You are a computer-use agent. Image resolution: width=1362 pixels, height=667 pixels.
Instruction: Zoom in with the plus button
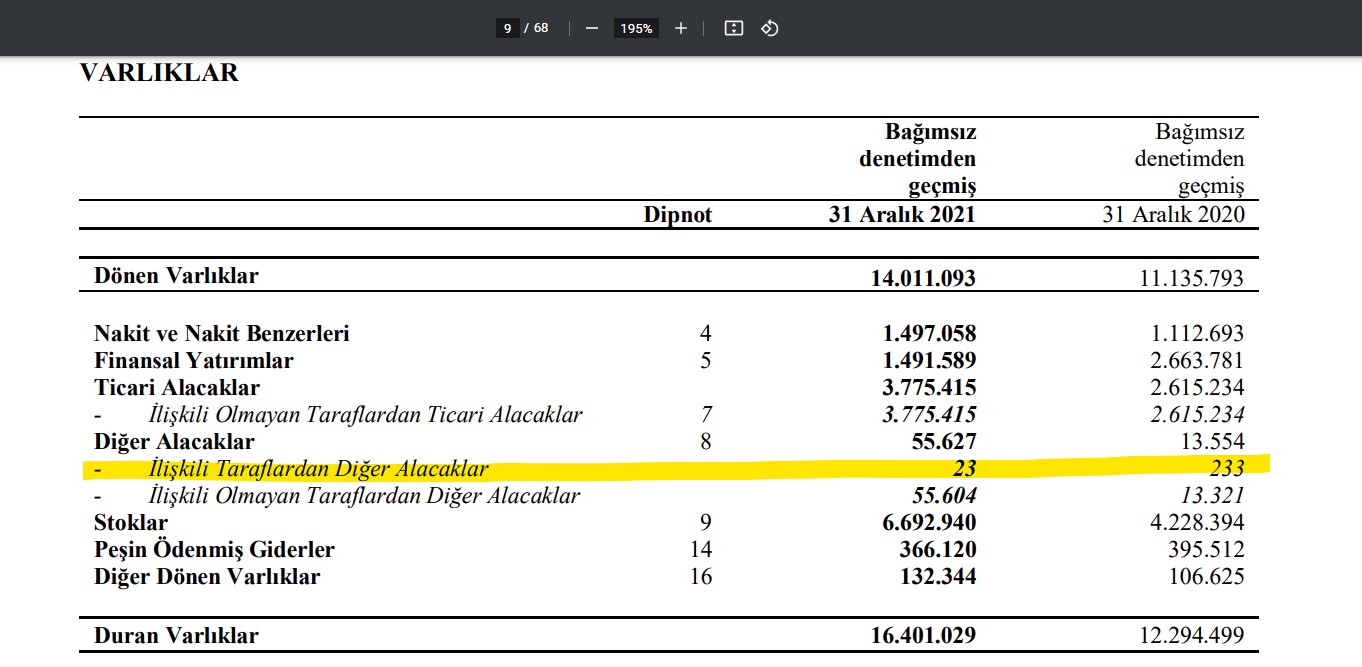(x=681, y=28)
